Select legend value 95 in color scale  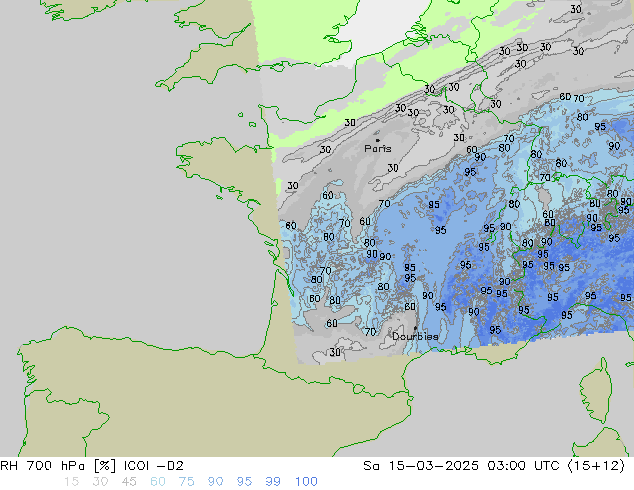[x=244, y=482]
